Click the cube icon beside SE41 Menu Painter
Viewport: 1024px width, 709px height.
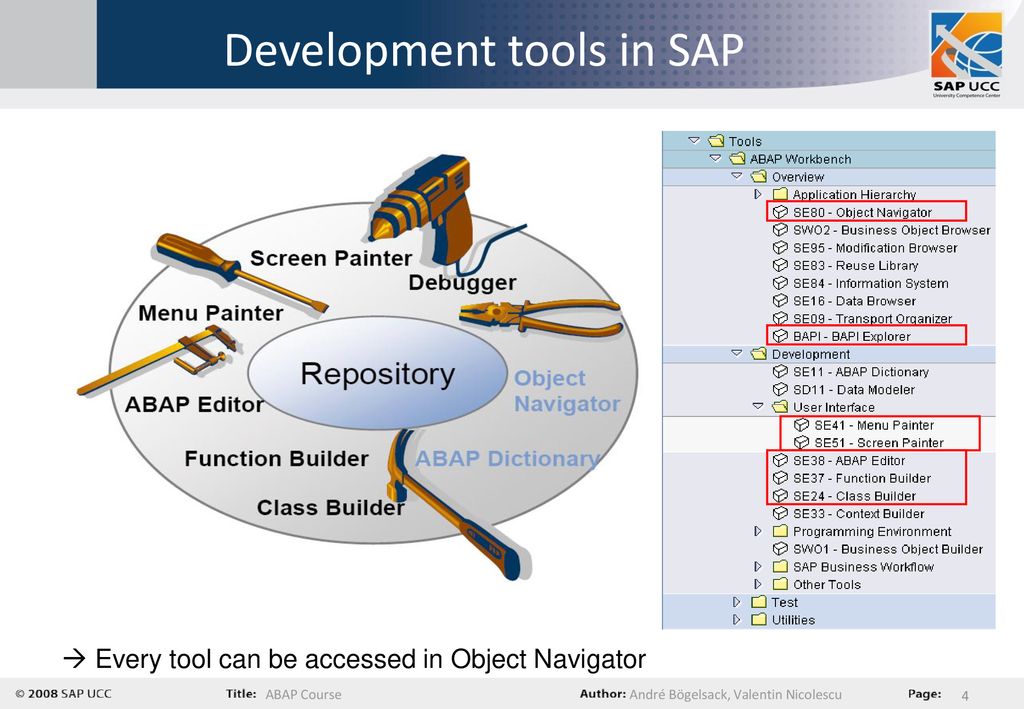pos(801,424)
